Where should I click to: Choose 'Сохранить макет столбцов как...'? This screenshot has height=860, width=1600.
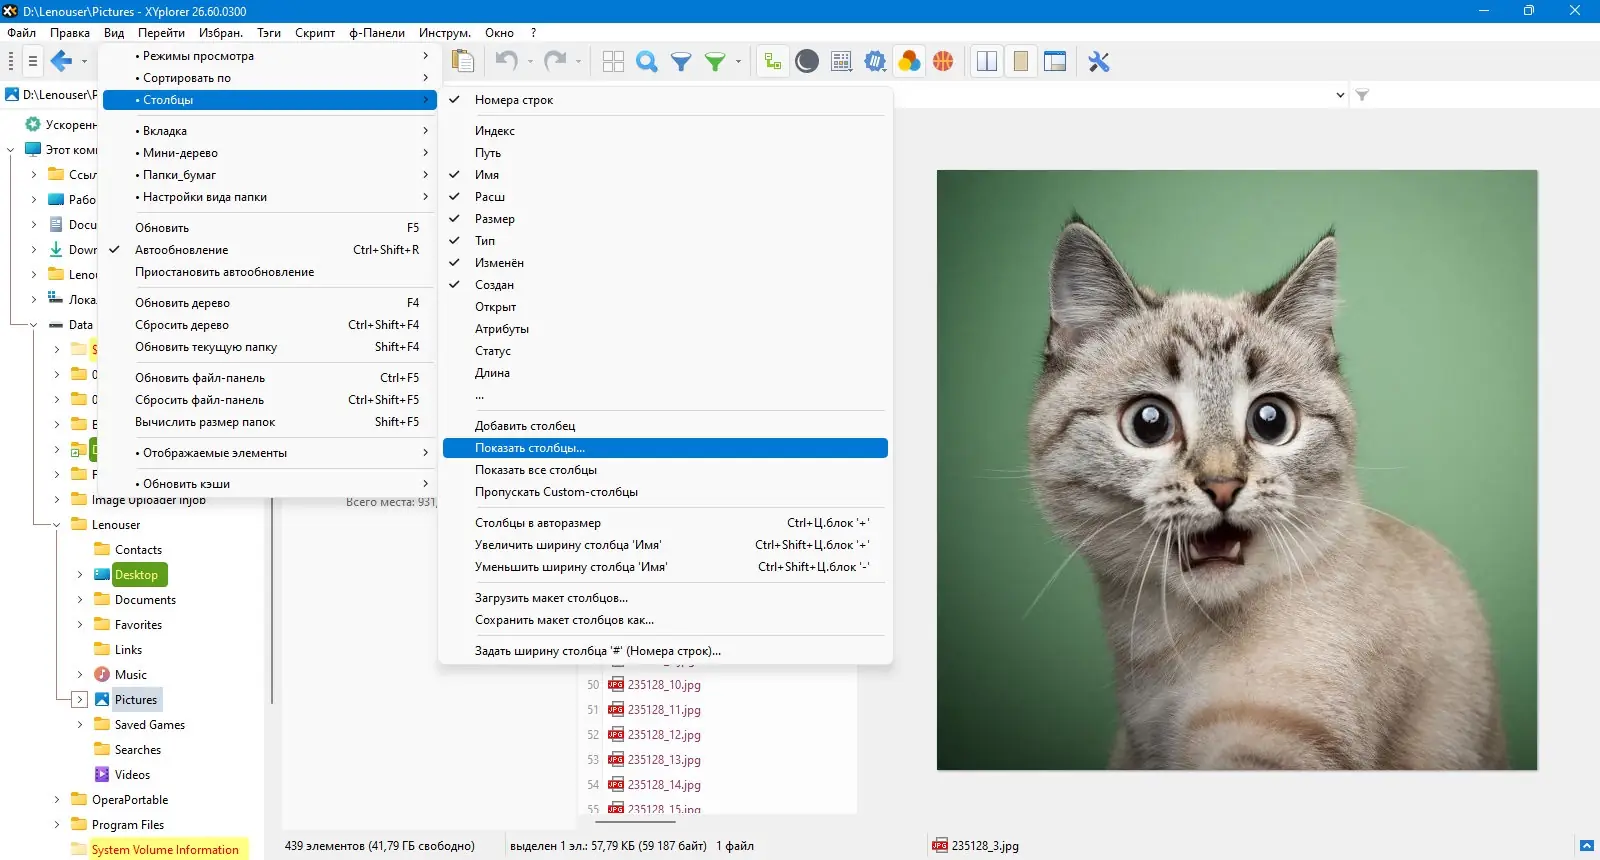665,620
